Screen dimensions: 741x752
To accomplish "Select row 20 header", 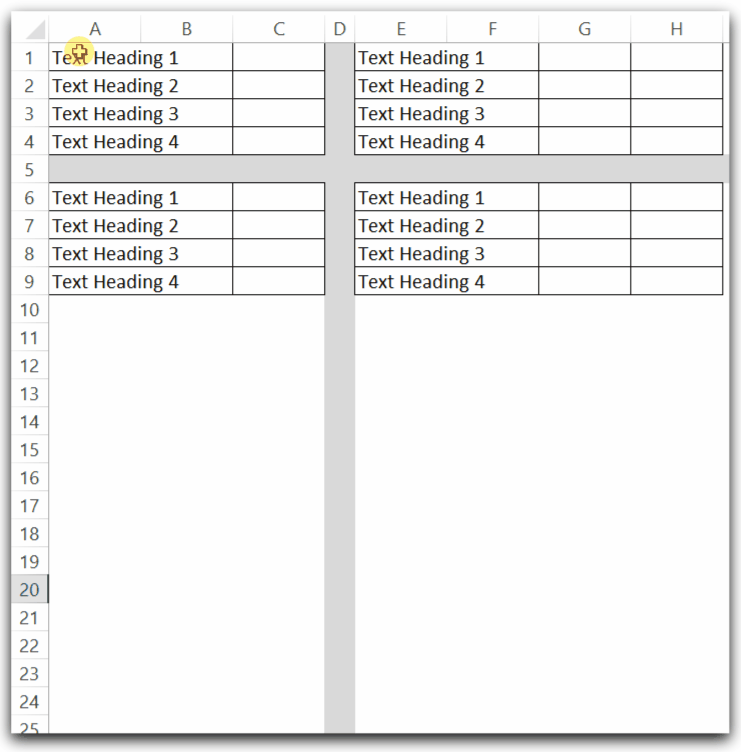I will coord(29,589).
